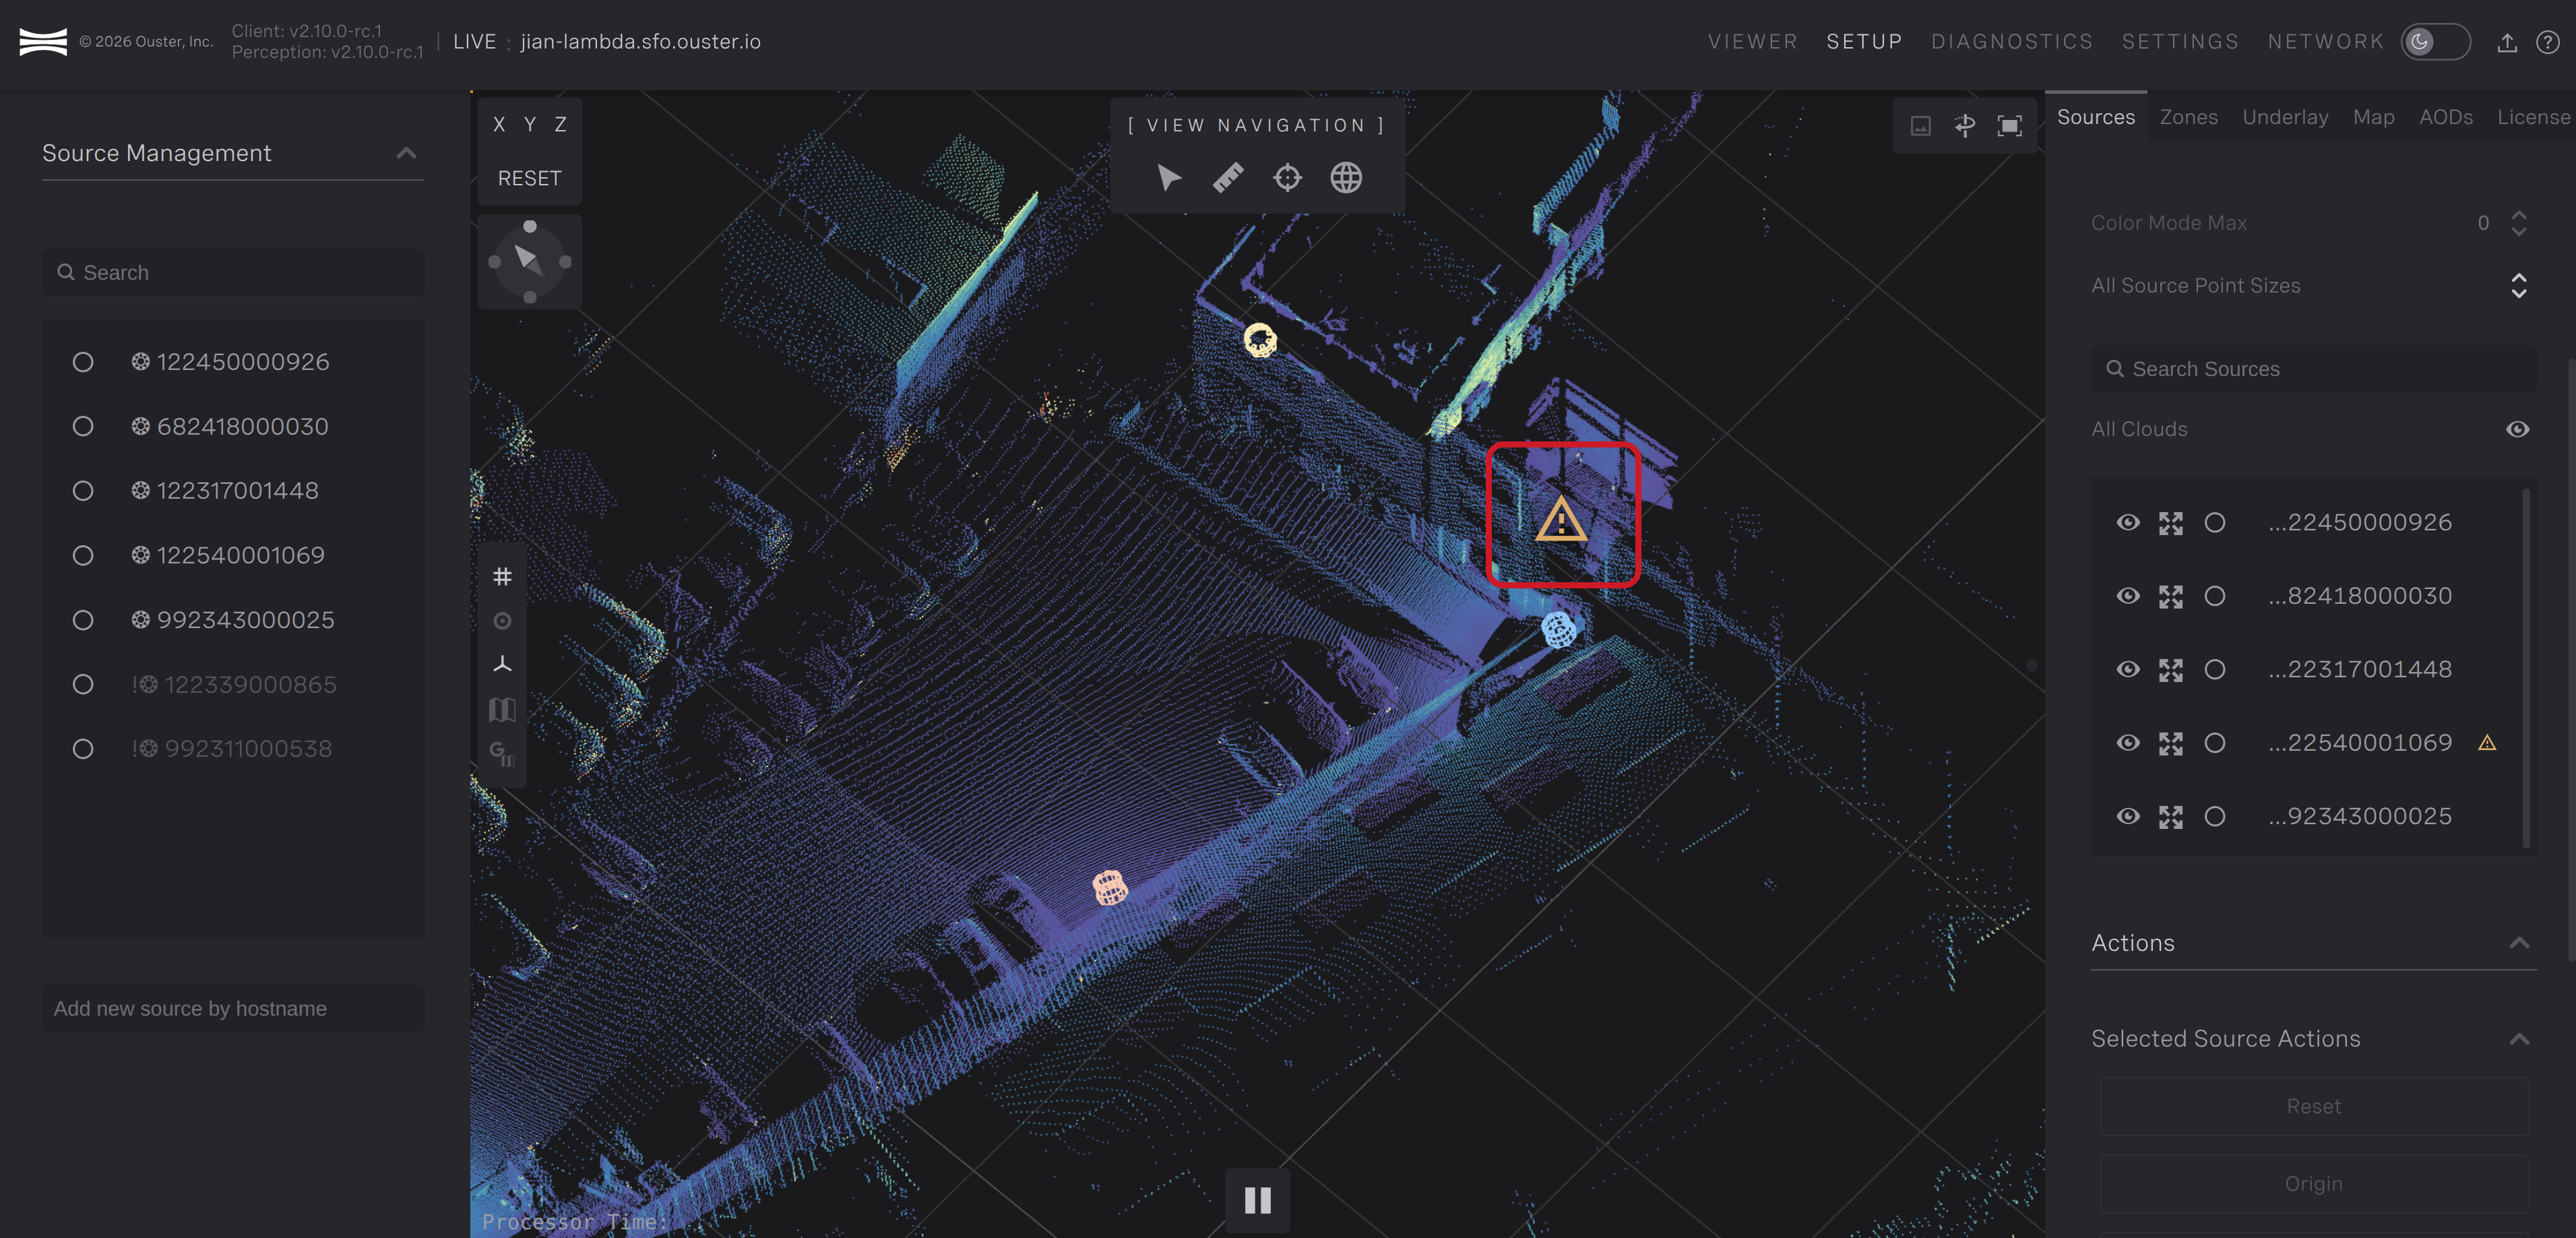Screen dimensions: 2576x1238
Task: Select radio button for source 682418000030
Action: tap(83, 427)
